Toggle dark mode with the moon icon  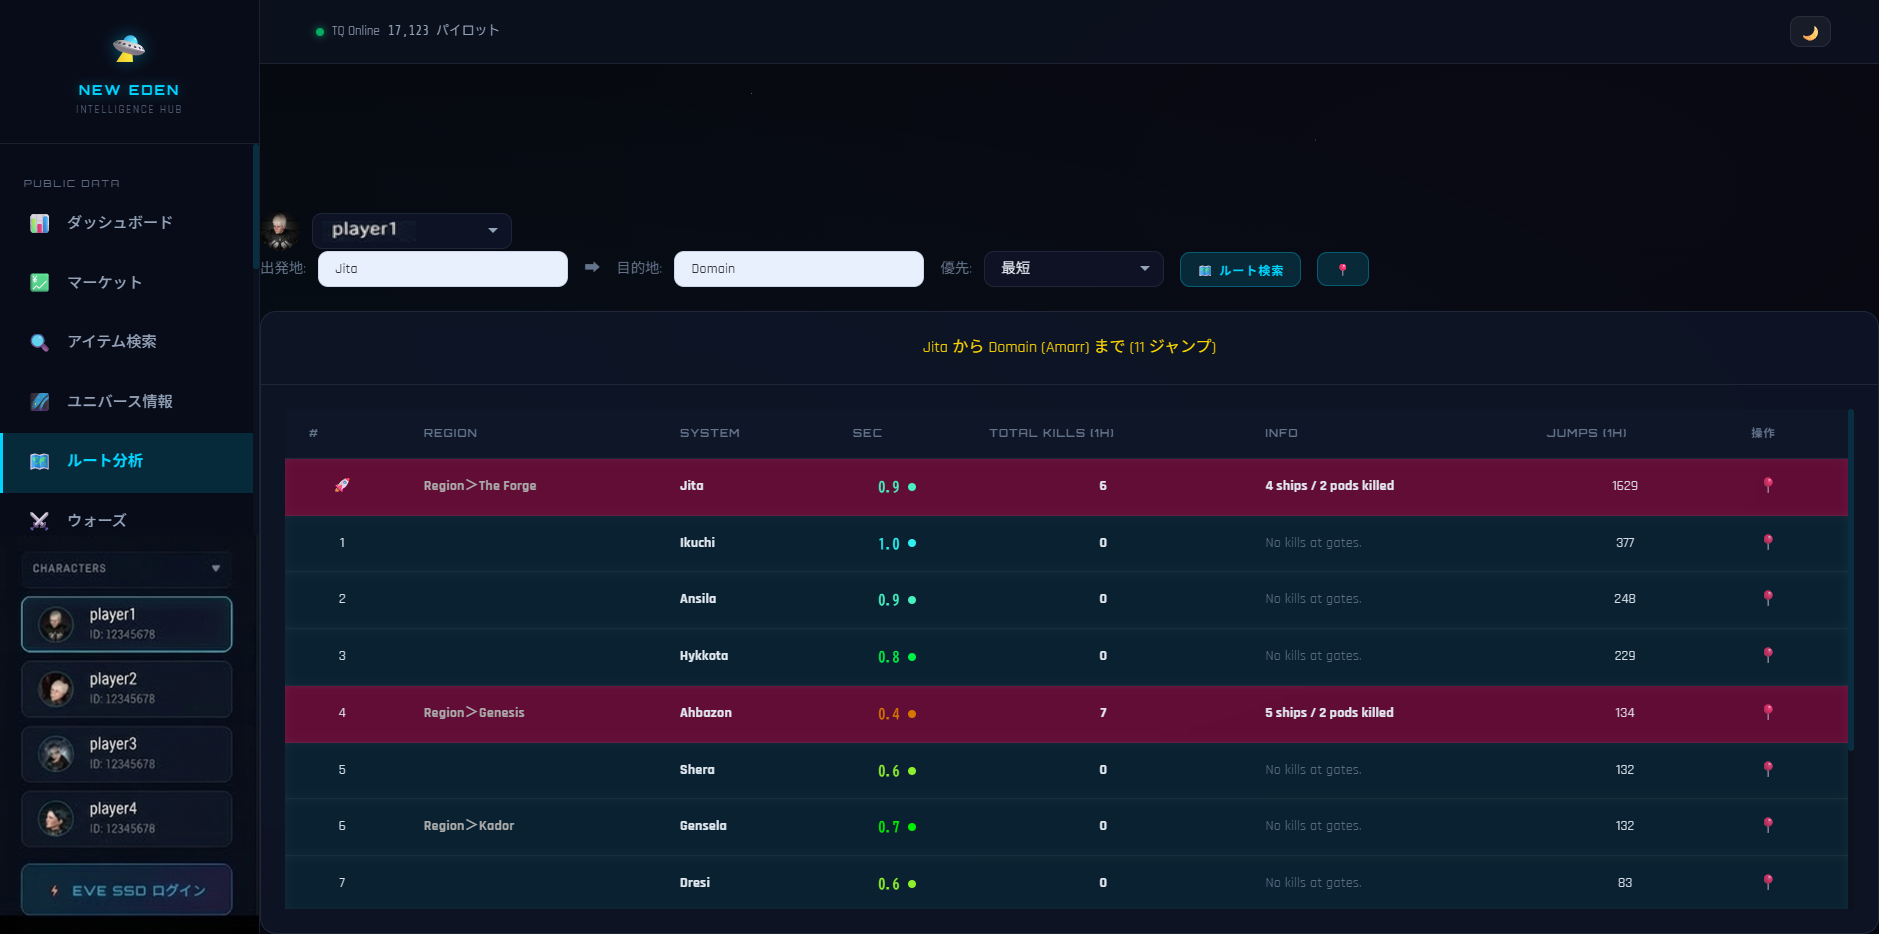click(1810, 32)
